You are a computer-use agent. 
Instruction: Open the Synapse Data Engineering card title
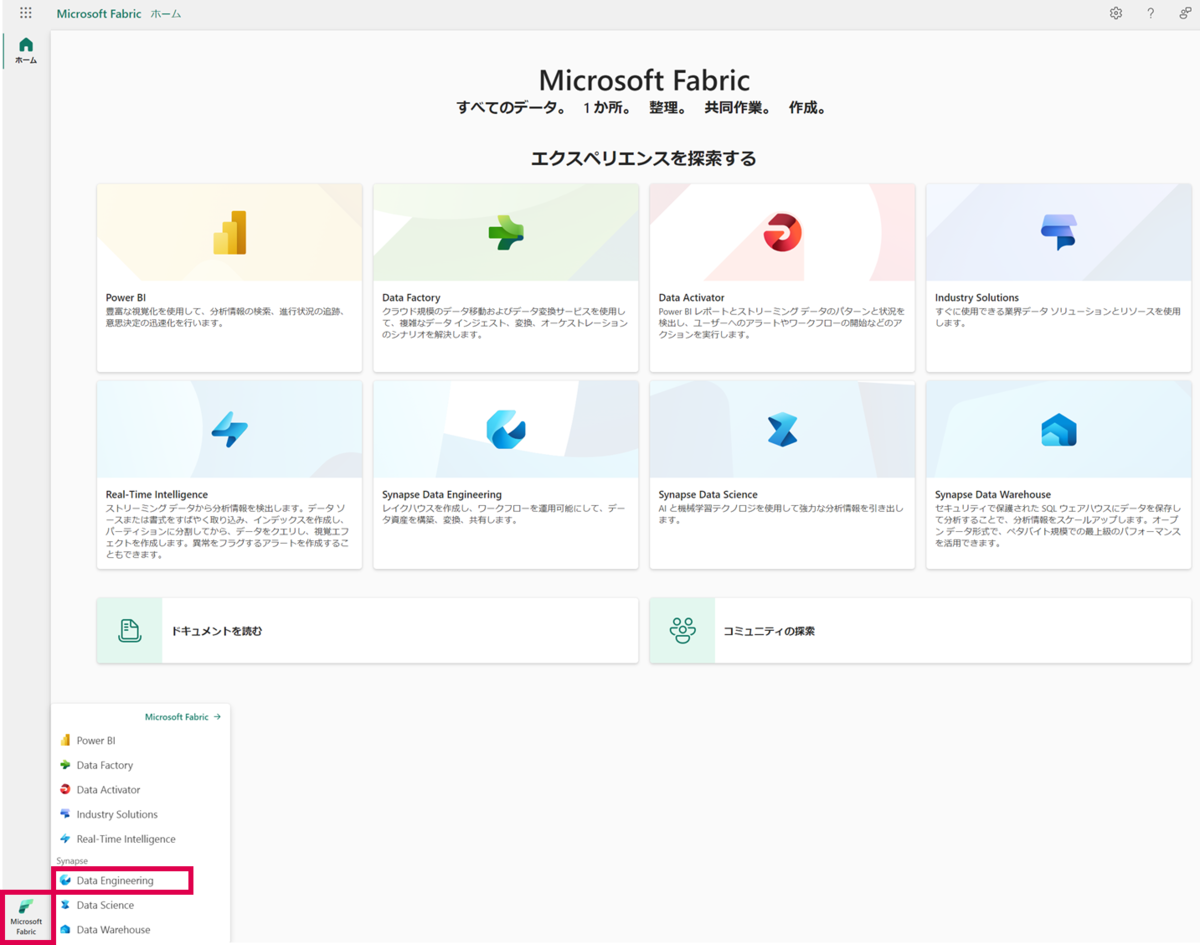[x=442, y=495]
